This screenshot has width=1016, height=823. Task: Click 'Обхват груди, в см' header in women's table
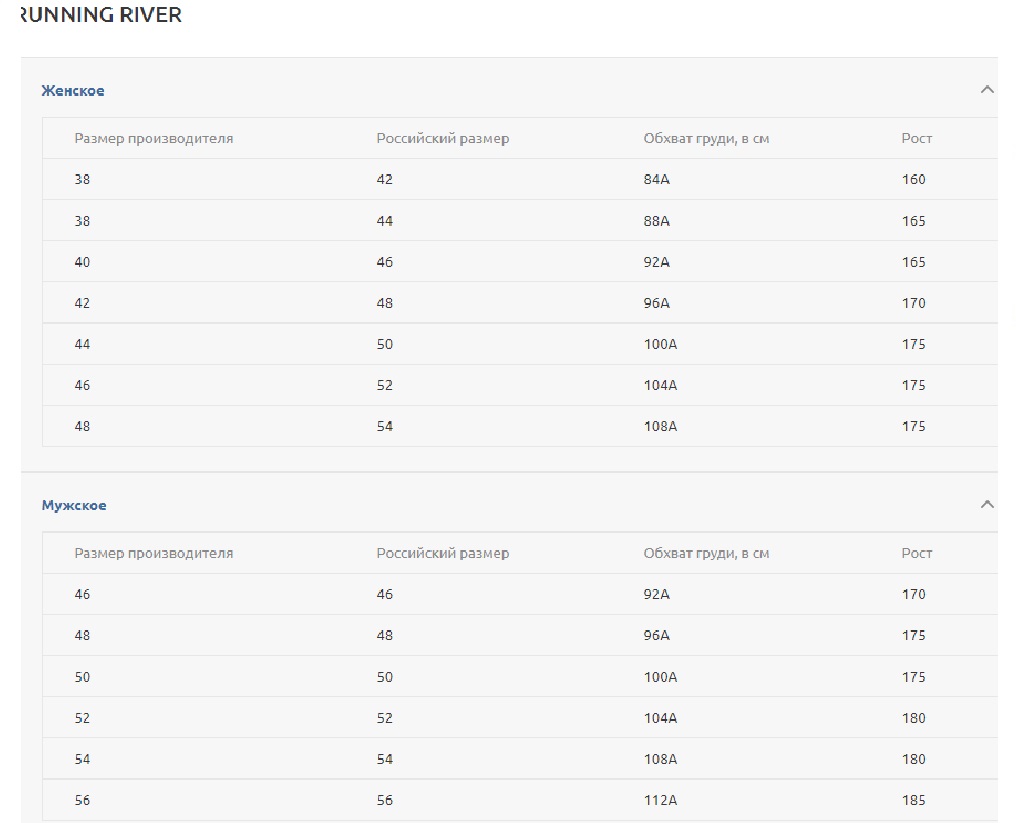click(706, 139)
